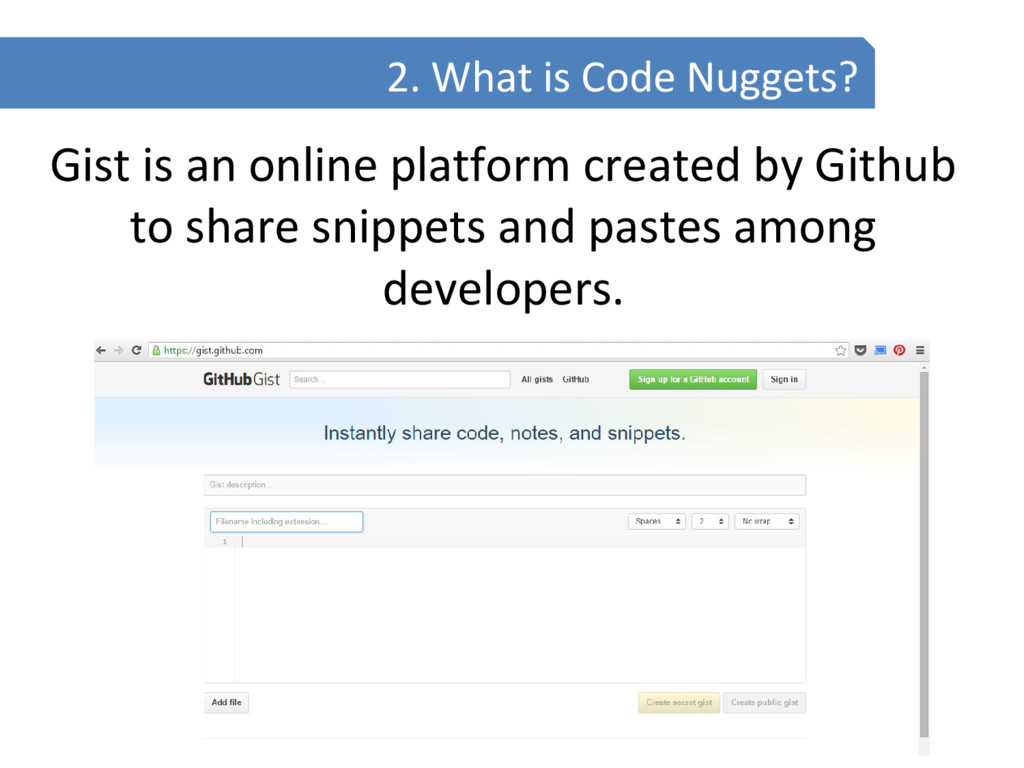The height and width of the screenshot is (768, 1024).
Task: Click 'Instantly share code, notes, and snippets.' heading
Action: click(x=504, y=434)
